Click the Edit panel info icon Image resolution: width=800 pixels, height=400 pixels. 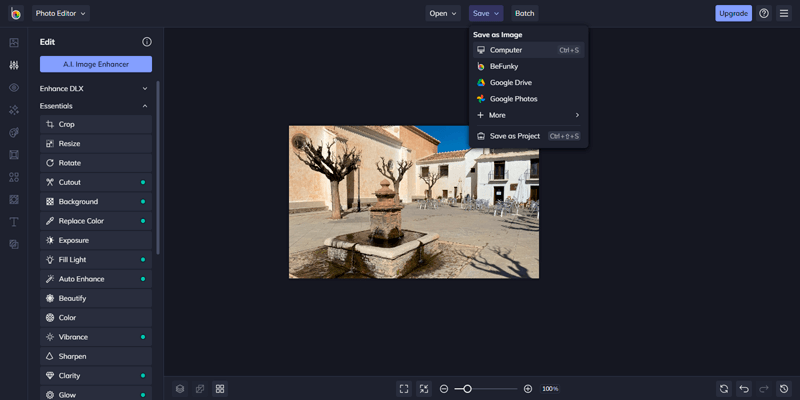point(147,42)
